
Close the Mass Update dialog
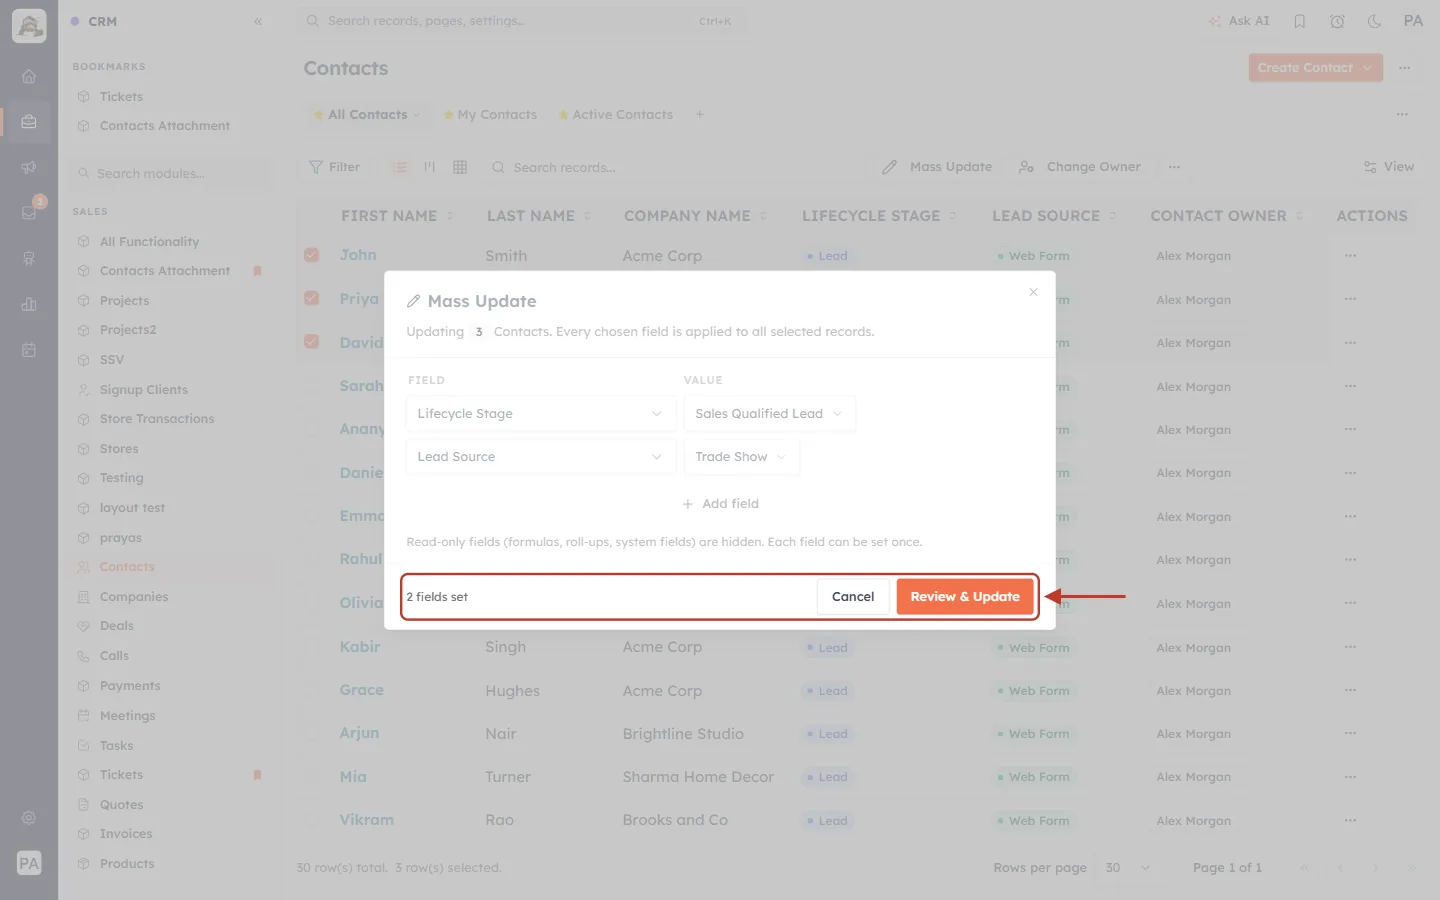(x=1033, y=292)
